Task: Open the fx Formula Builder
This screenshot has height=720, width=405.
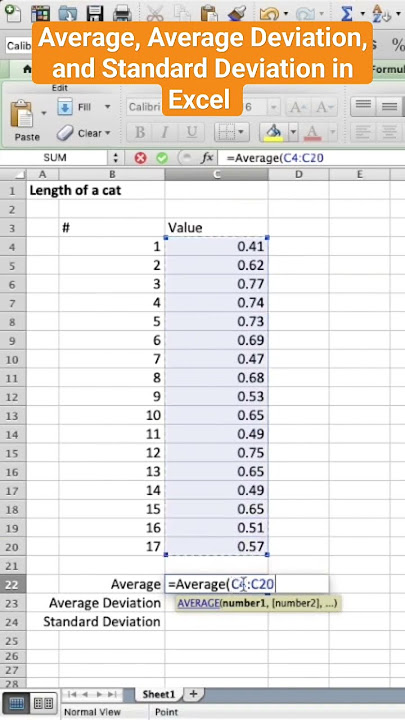Action: pyautogui.click(x=207, y=158)
